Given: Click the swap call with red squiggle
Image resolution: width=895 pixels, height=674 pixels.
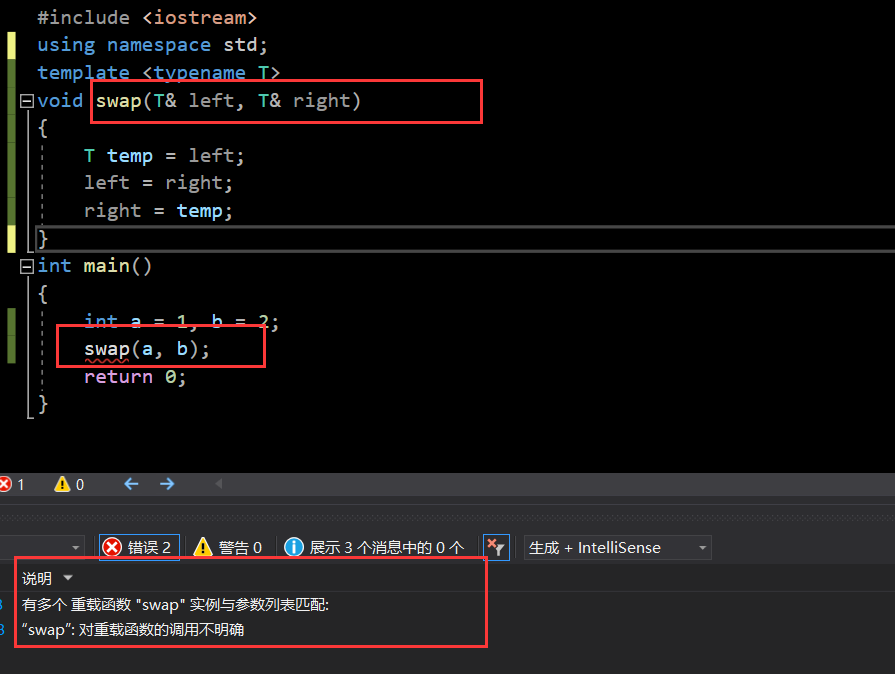Looking at the screenshot, I should pyautogui.click(x=107, y=349).
